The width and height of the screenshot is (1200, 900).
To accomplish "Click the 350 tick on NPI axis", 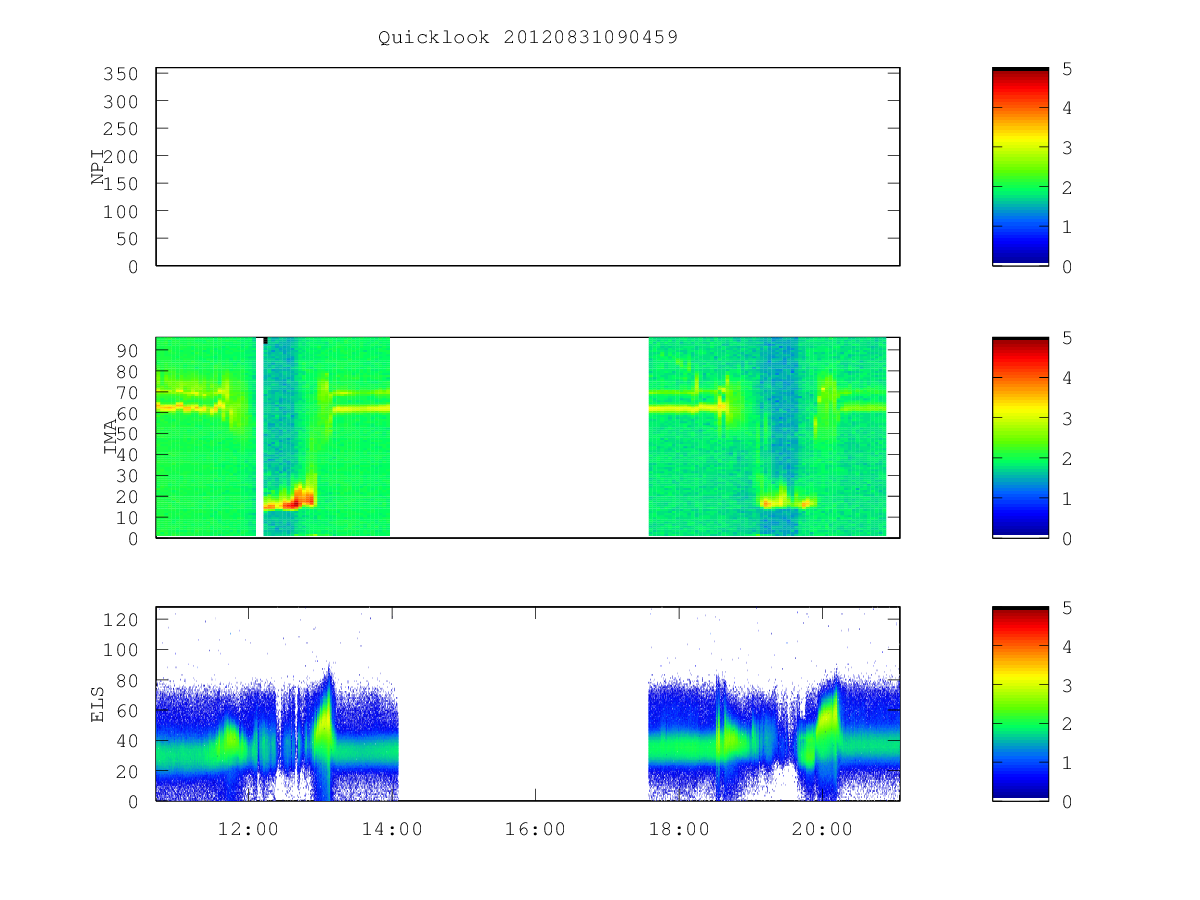I will tap(123, 74).
